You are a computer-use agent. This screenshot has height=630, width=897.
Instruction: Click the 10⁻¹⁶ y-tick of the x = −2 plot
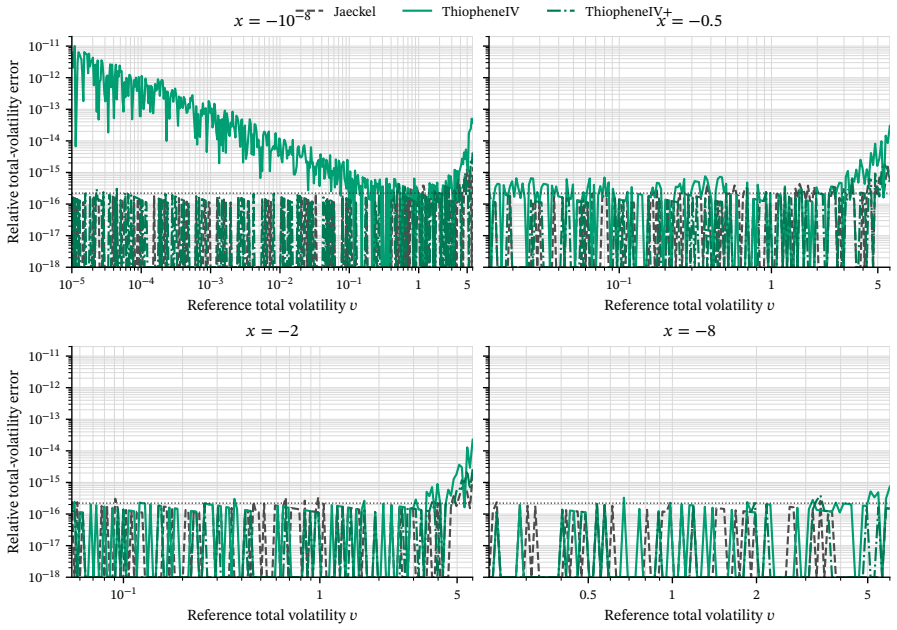pos(46,513)
